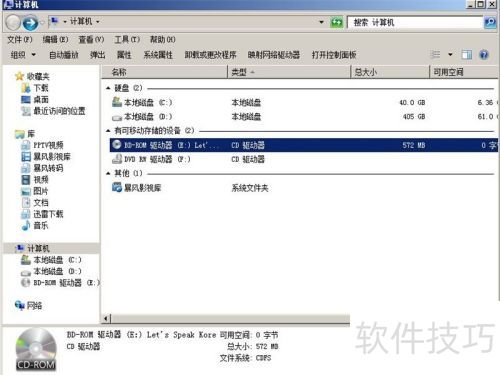This screenshot has height=375, width=500.
Task: Click the 40.0 GB total size cell
Action: [412, 103]
